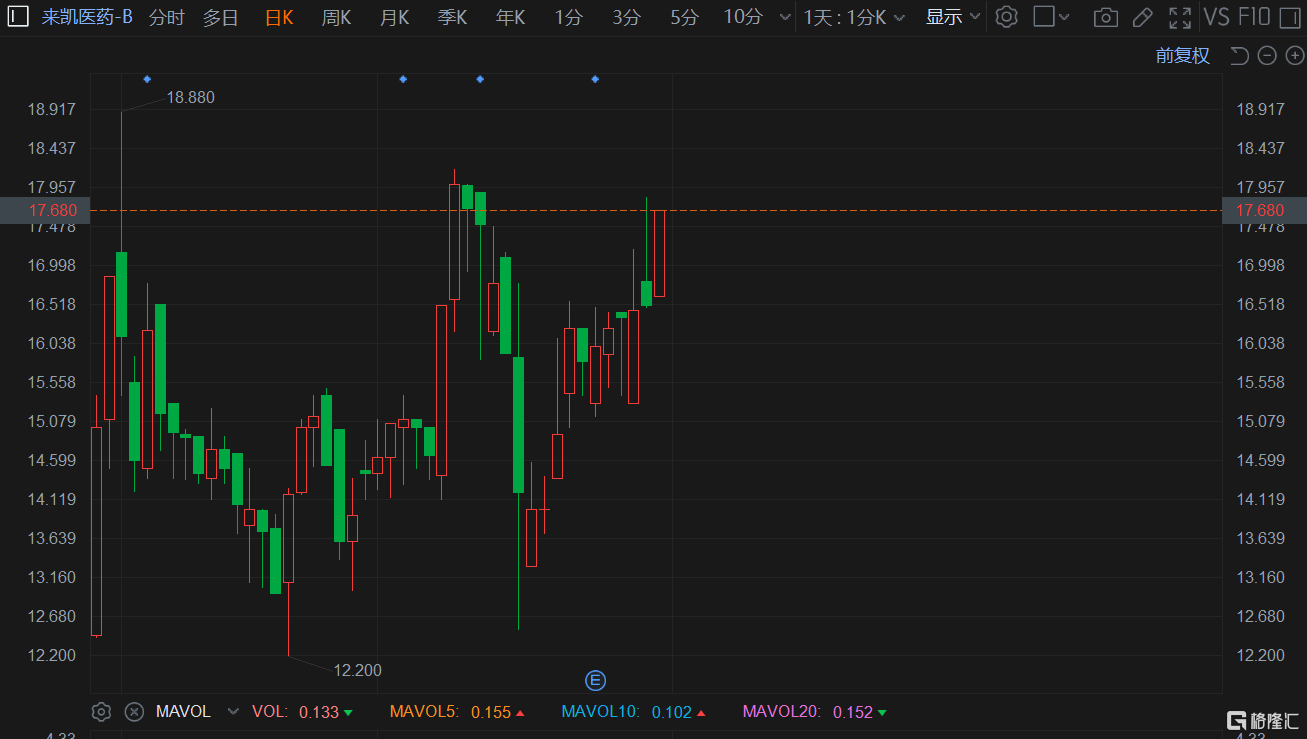Open chart settings gear in top toolbar
The width and height of the screenshot is (1307, 739).
[1007, 17]
